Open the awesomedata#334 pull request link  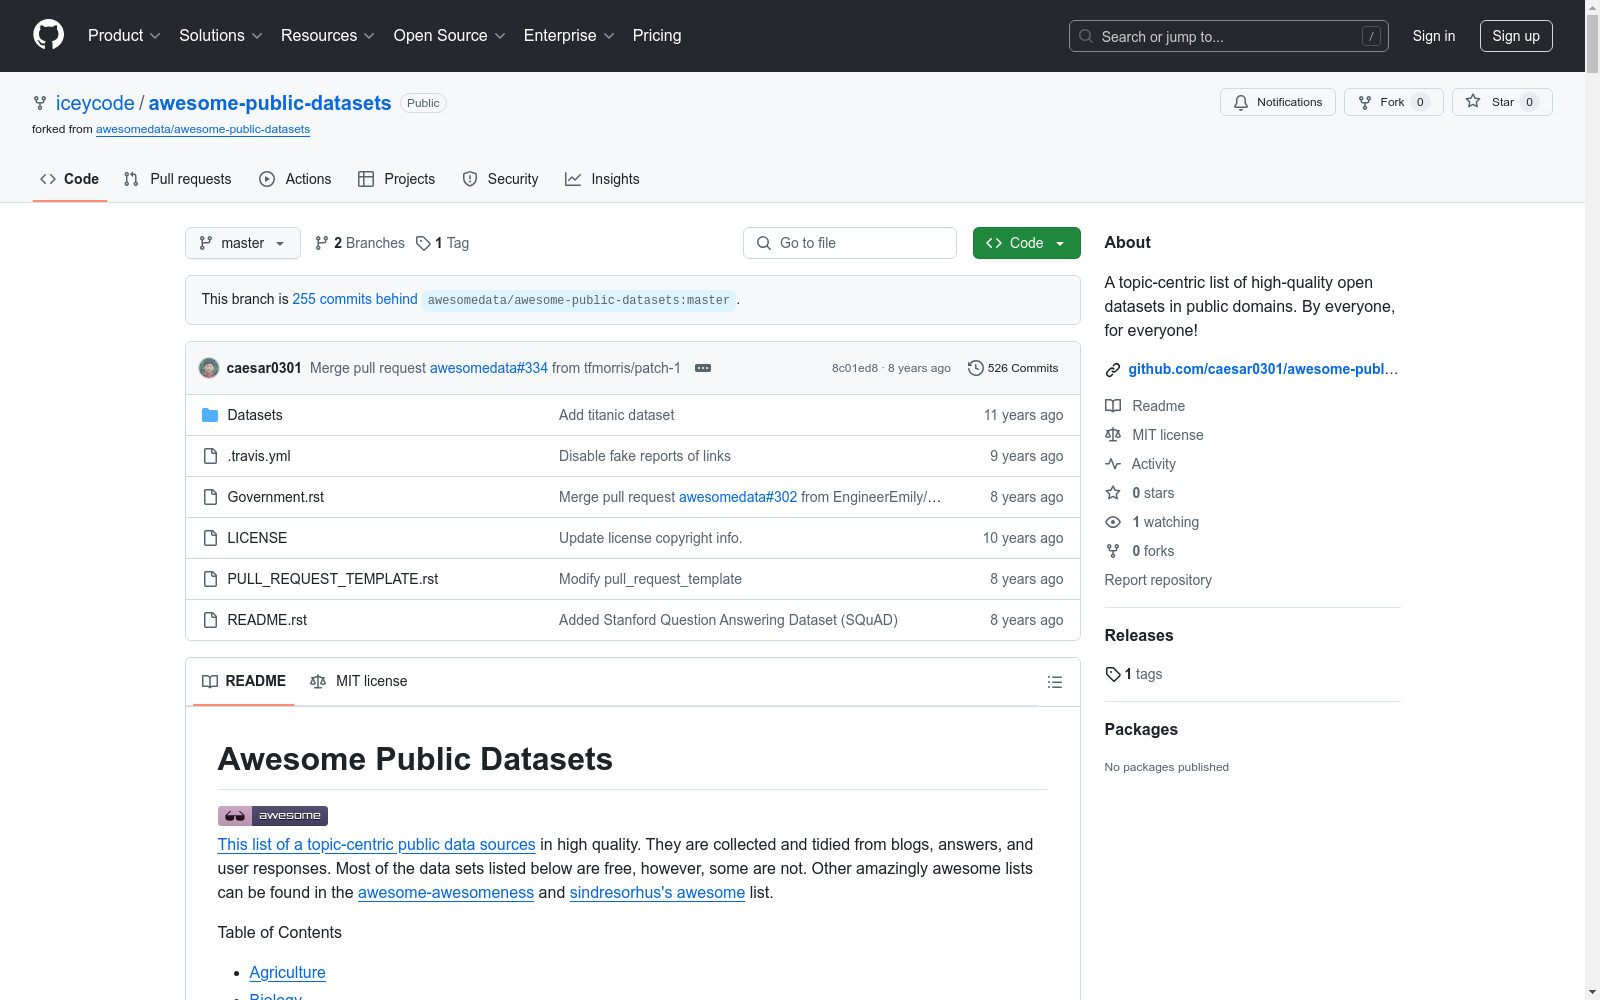tap(489, 368)
